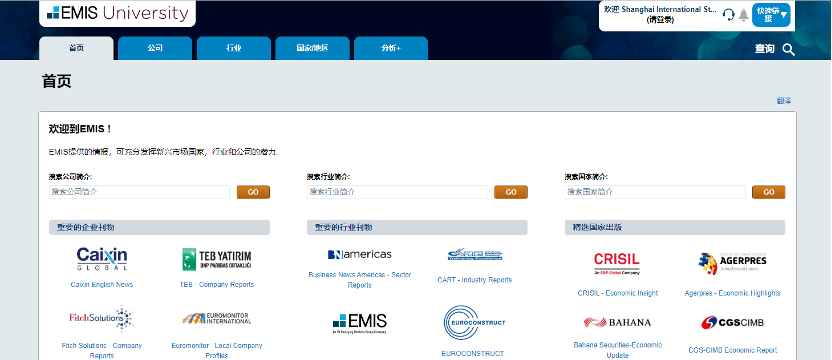Open the EMIS publication logo

click(x=360, y=323)
